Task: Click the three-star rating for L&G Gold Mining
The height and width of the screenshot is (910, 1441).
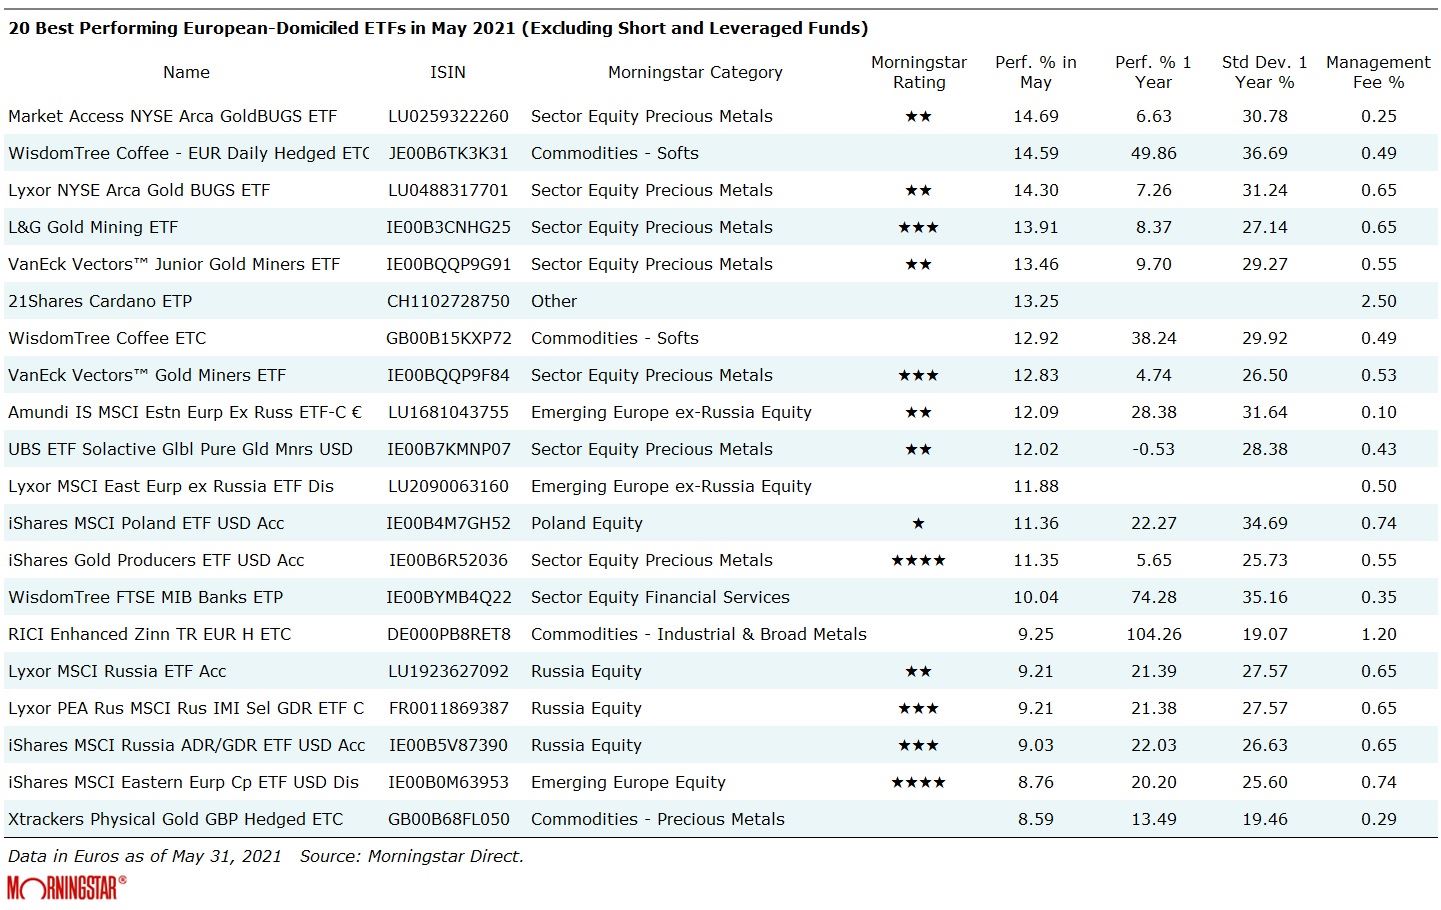Action: click(918, 227)
